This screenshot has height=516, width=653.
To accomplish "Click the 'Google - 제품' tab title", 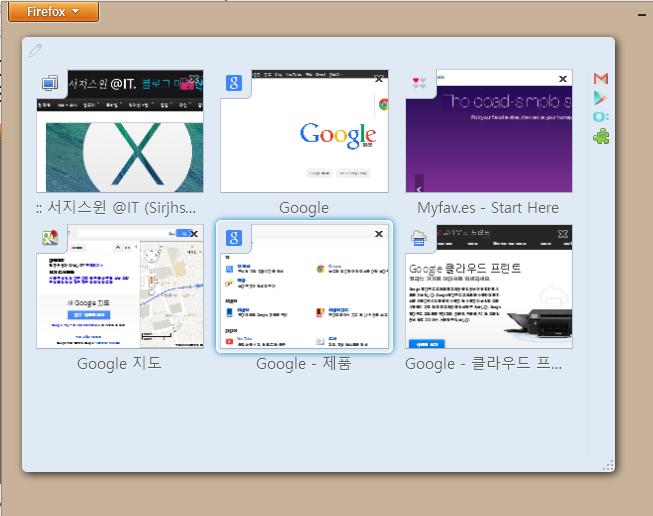I will click(304, 363).
